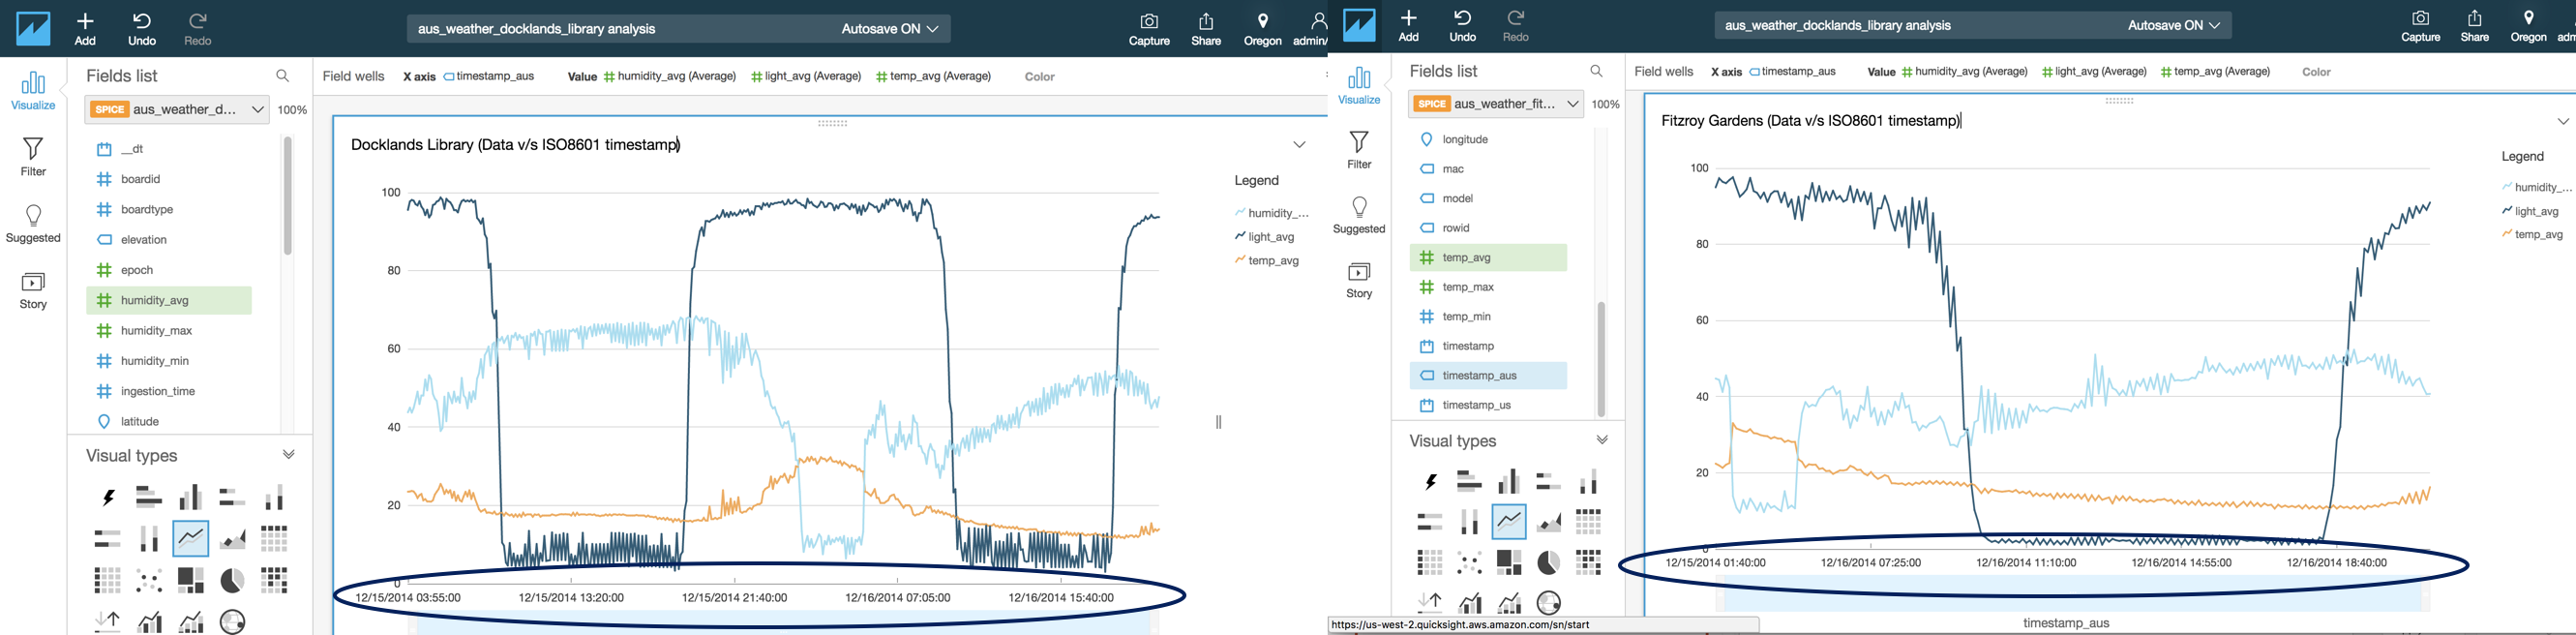Choose scatter plot visual in Docklands window
This screenshot has width=2576, height=635.
pyautogui.click(x=150, y=580)
